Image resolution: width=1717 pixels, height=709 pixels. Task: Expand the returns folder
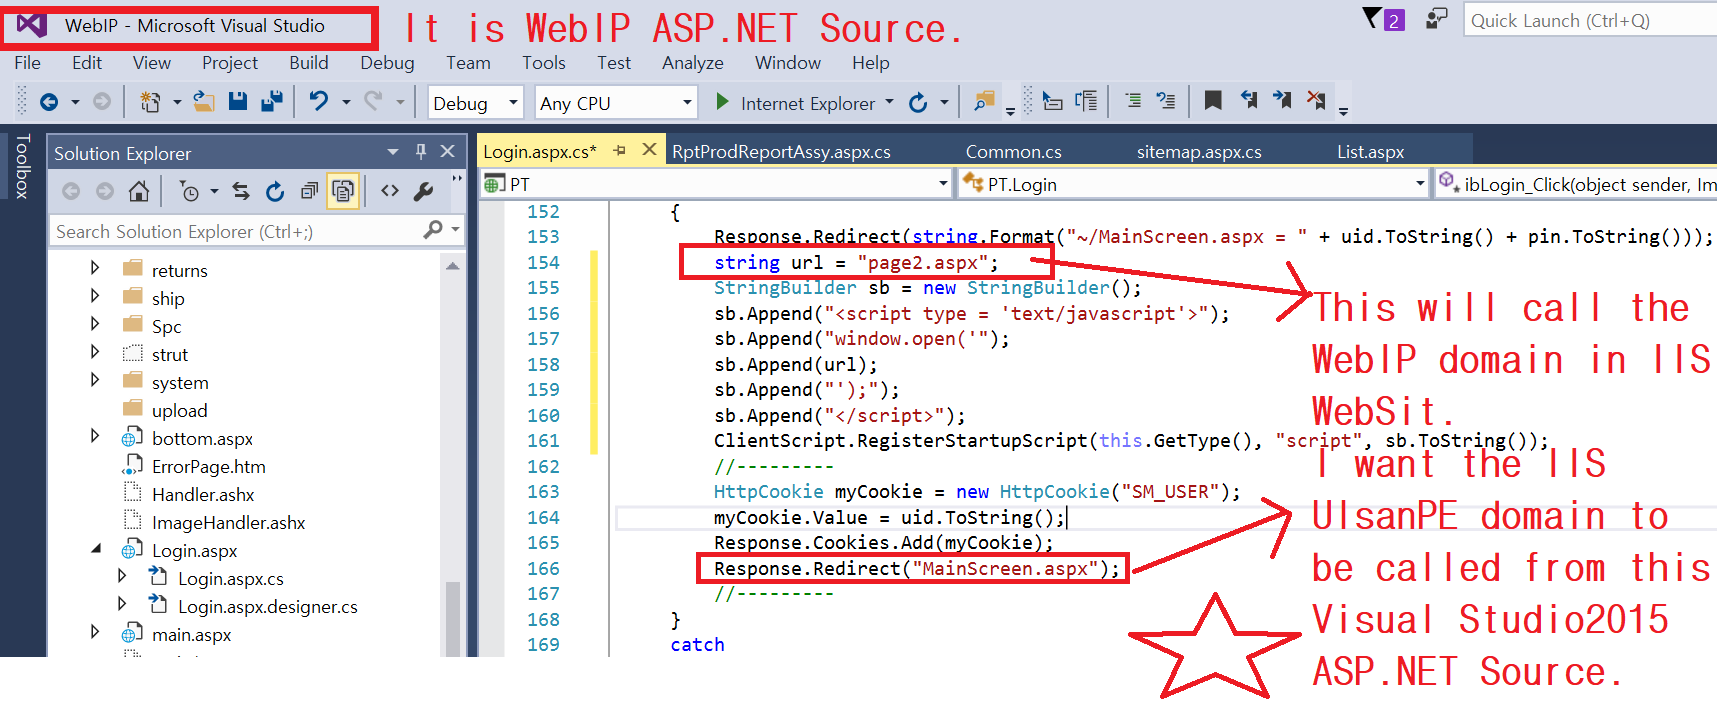tap(95, 268)
